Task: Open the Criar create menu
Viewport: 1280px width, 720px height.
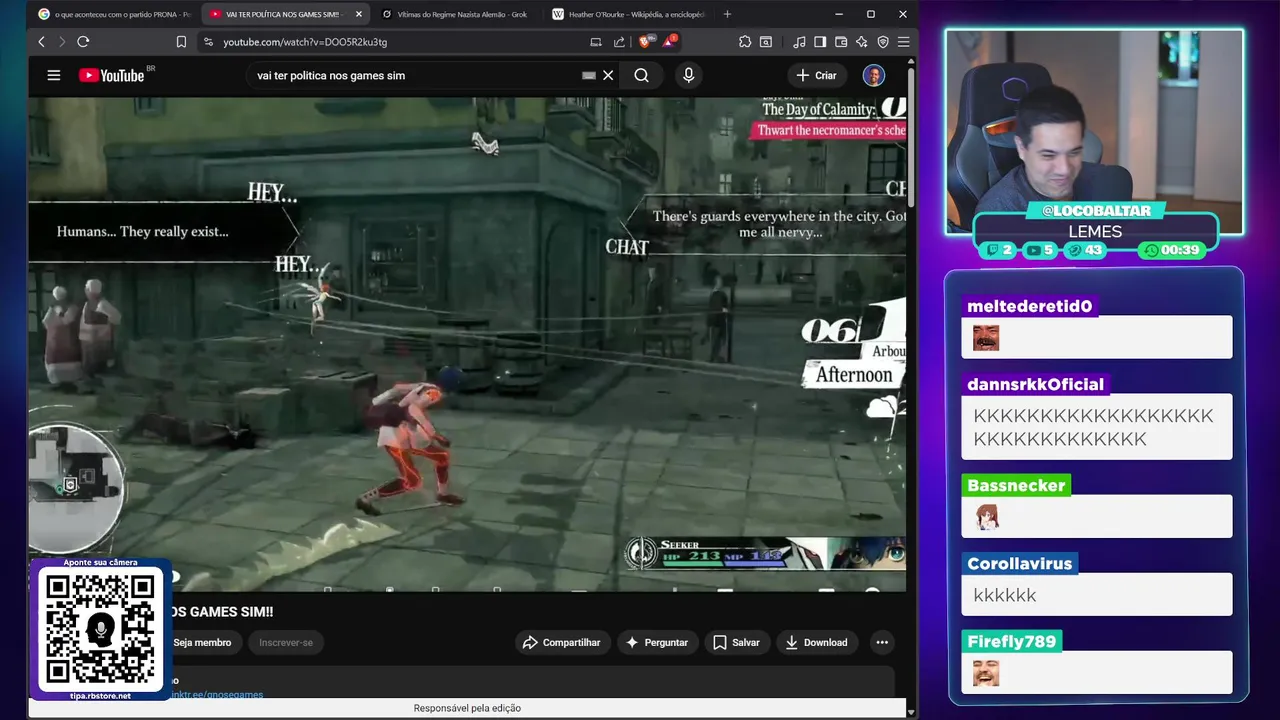Action: click(x=816, y=75)
